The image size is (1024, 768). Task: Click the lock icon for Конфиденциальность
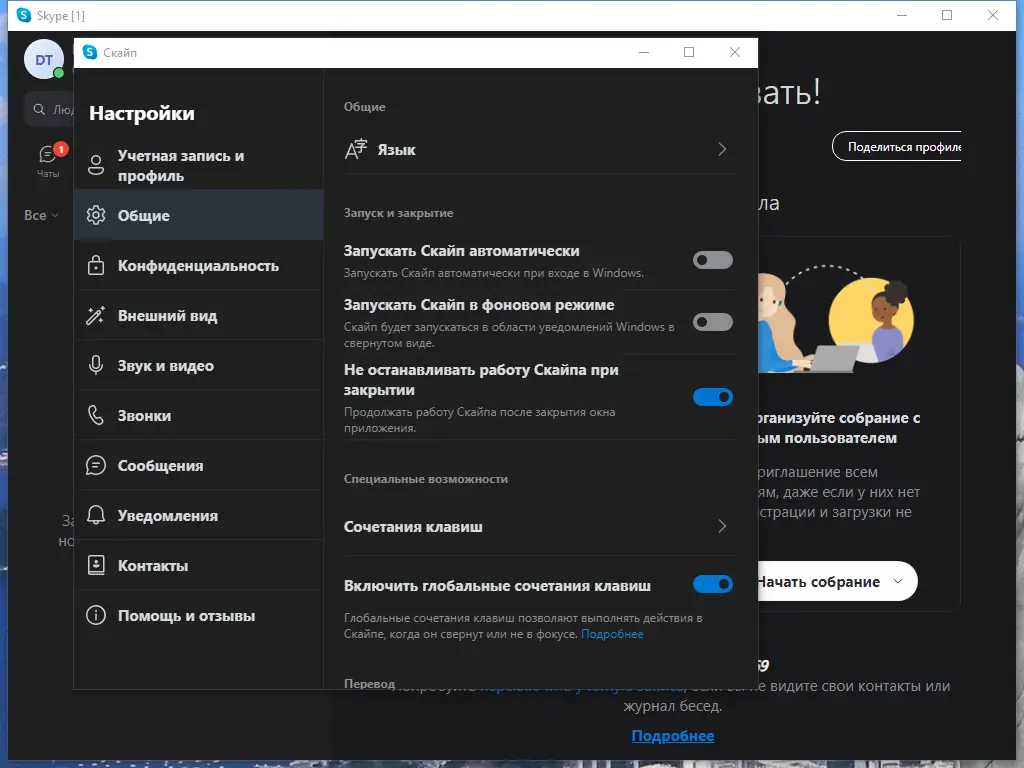pos(96,265)
